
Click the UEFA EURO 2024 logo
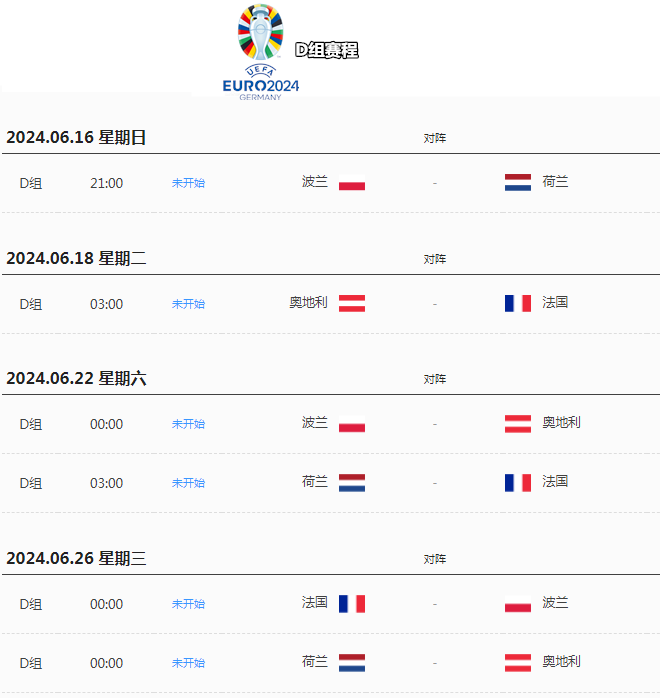click(x=260, y=52)
